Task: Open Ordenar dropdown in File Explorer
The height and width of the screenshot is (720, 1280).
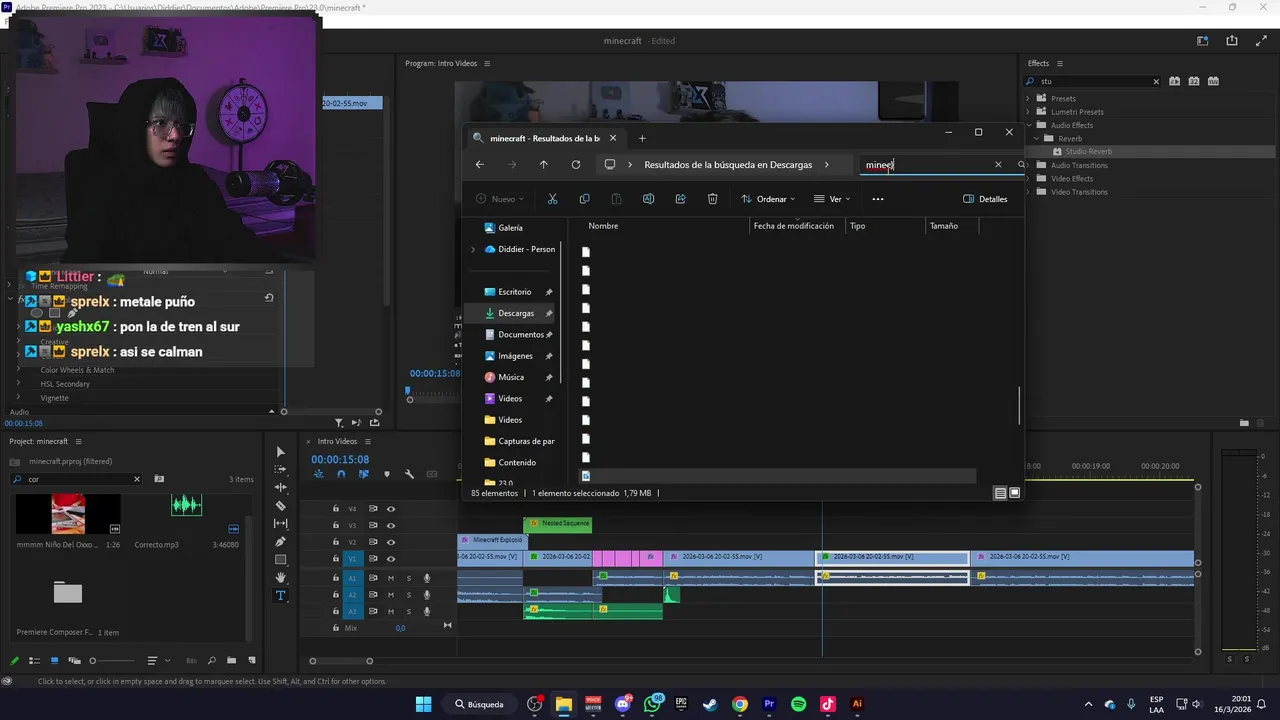Action: point(768,199)
